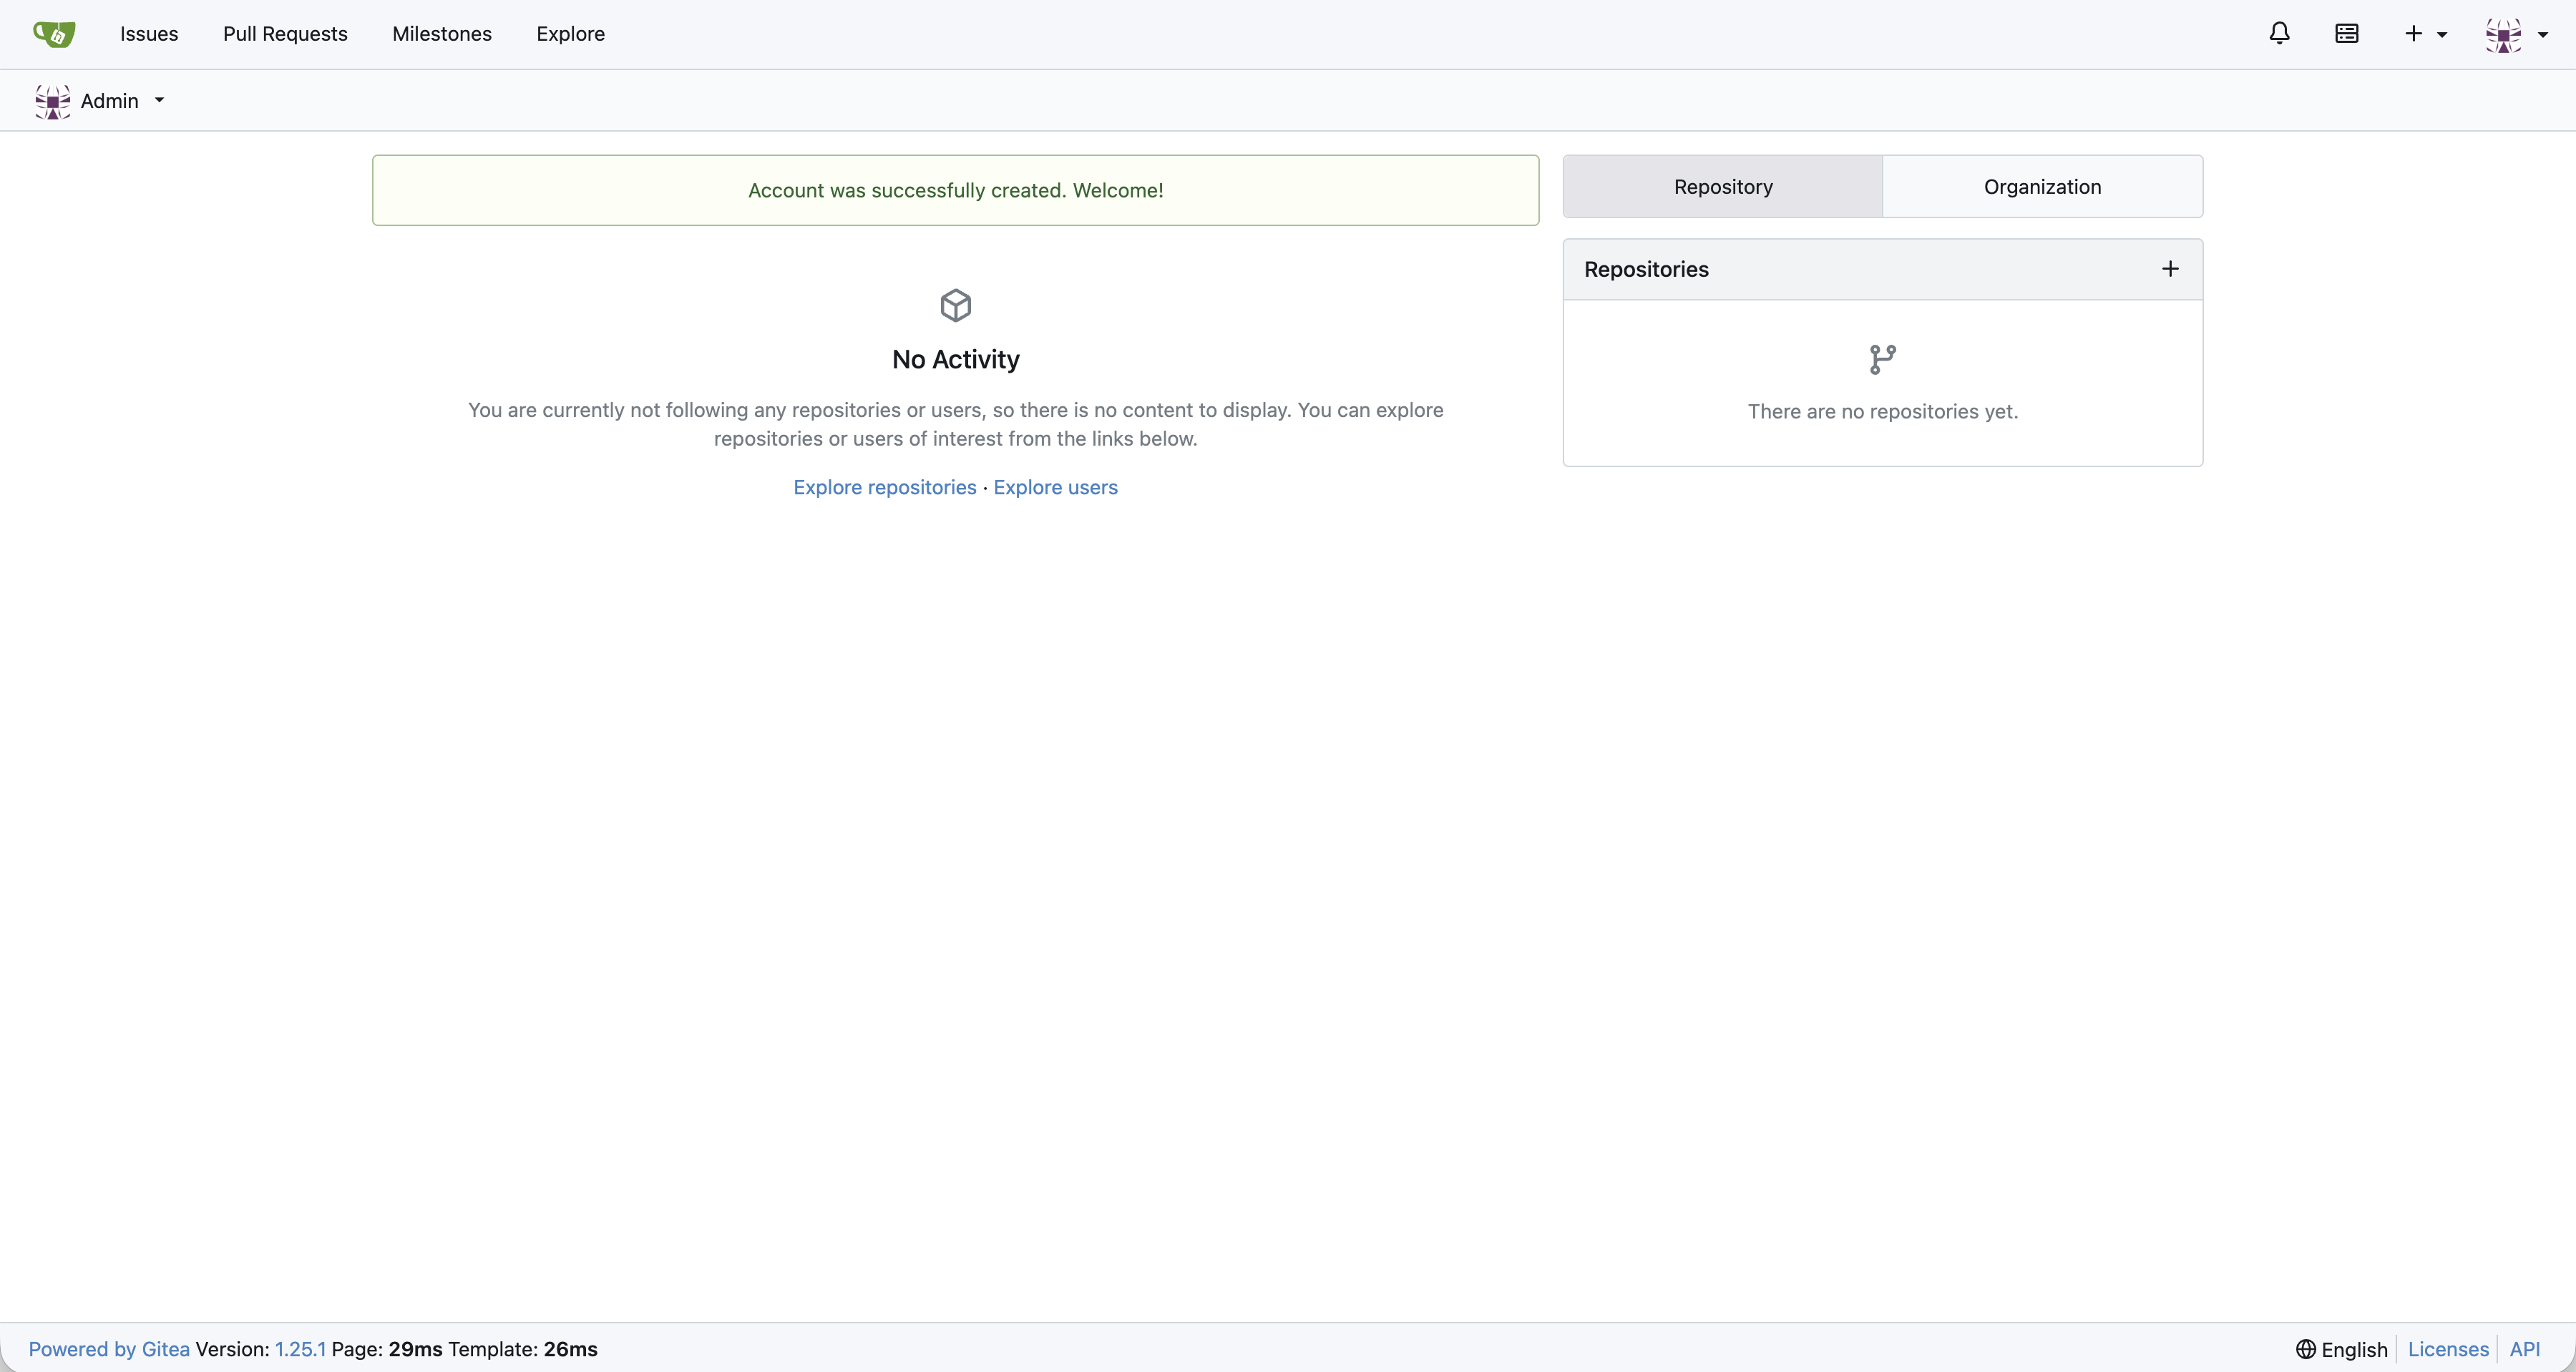Screen dimensions: 2576x1372
Task: Switch to the Organization tab
Action: (x=2042, y=187)
